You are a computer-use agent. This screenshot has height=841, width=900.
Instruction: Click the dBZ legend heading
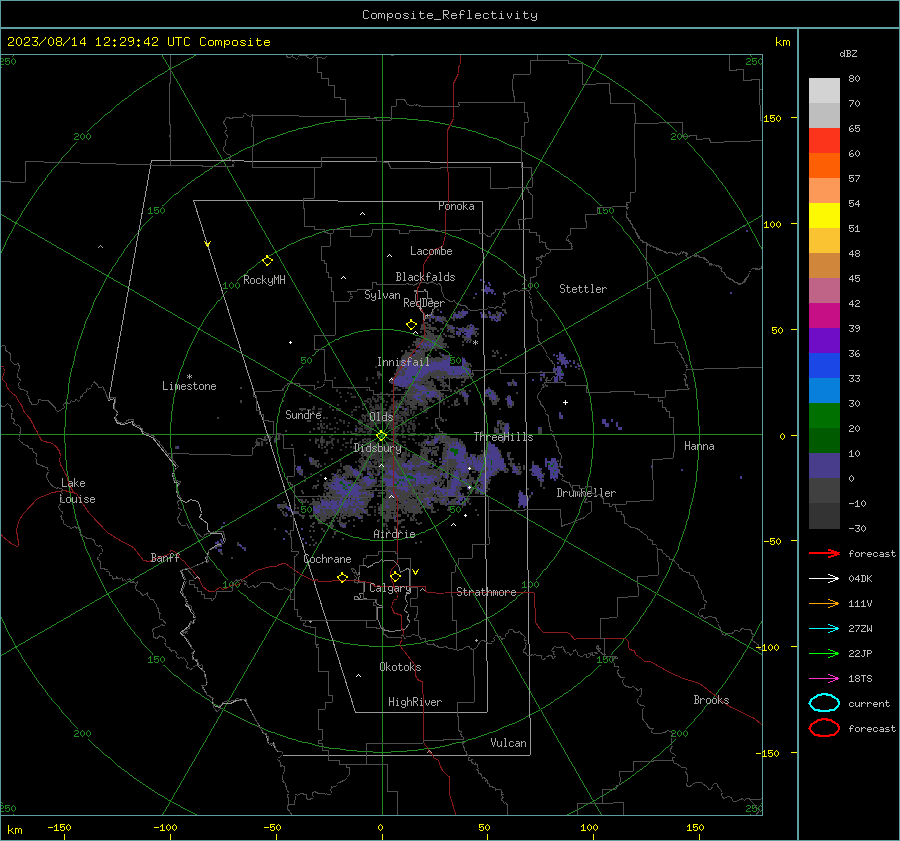848,53
